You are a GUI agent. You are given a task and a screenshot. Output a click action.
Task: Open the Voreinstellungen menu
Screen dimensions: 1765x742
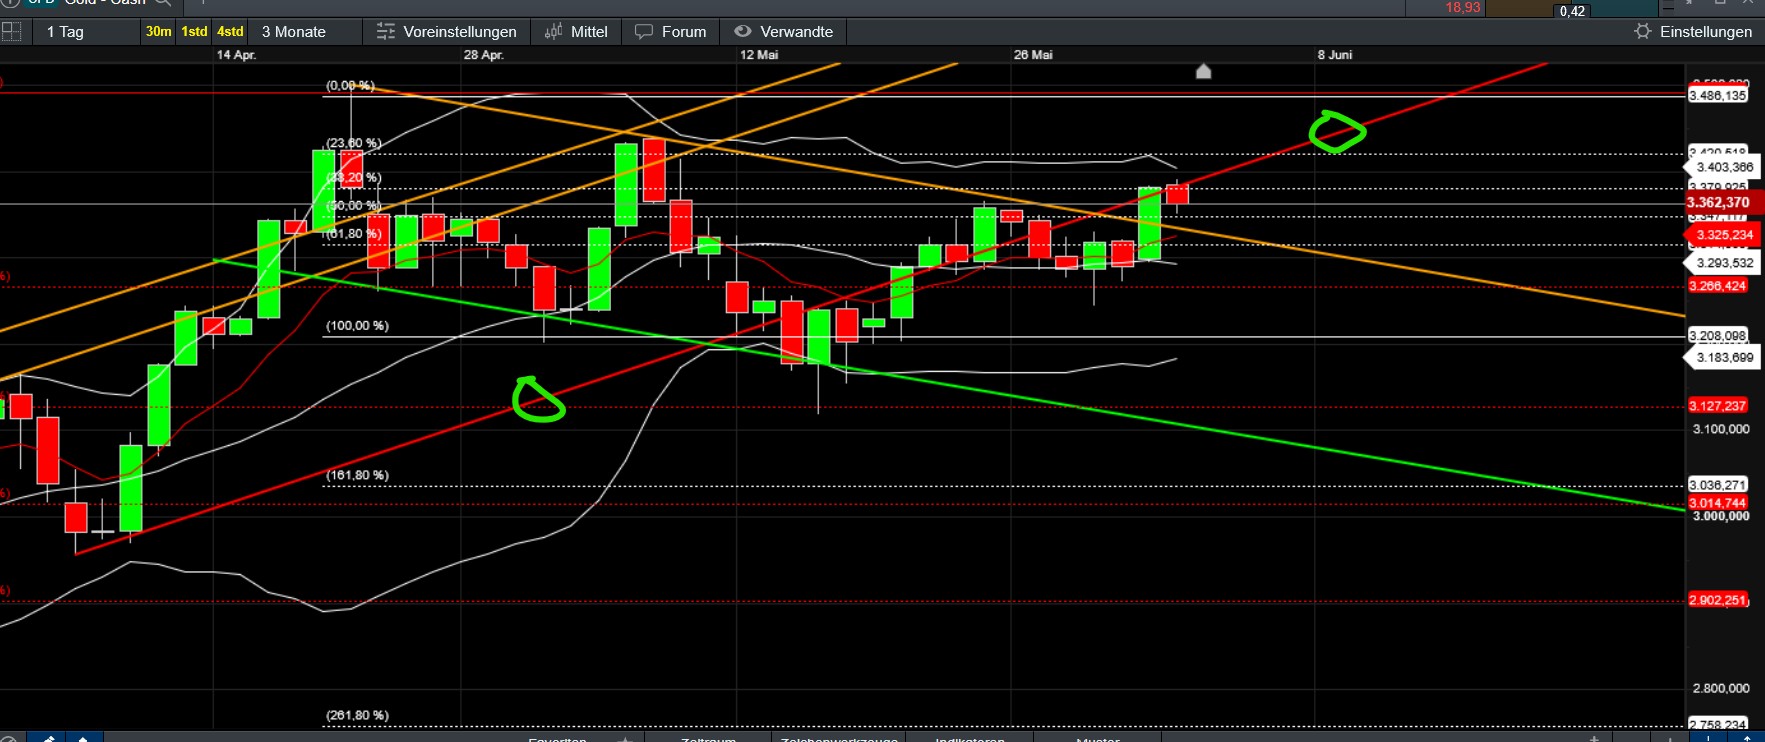tap(447, 32)
